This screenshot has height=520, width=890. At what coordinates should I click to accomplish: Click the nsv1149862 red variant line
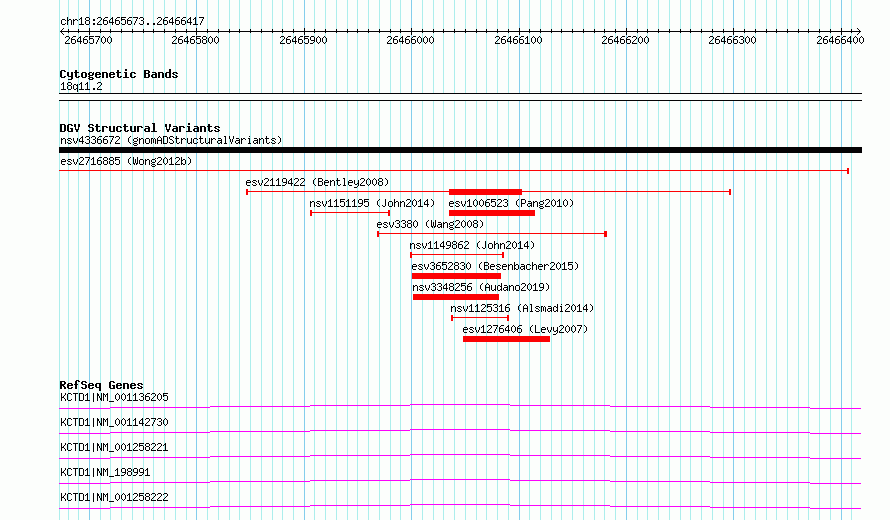point(457,255)
